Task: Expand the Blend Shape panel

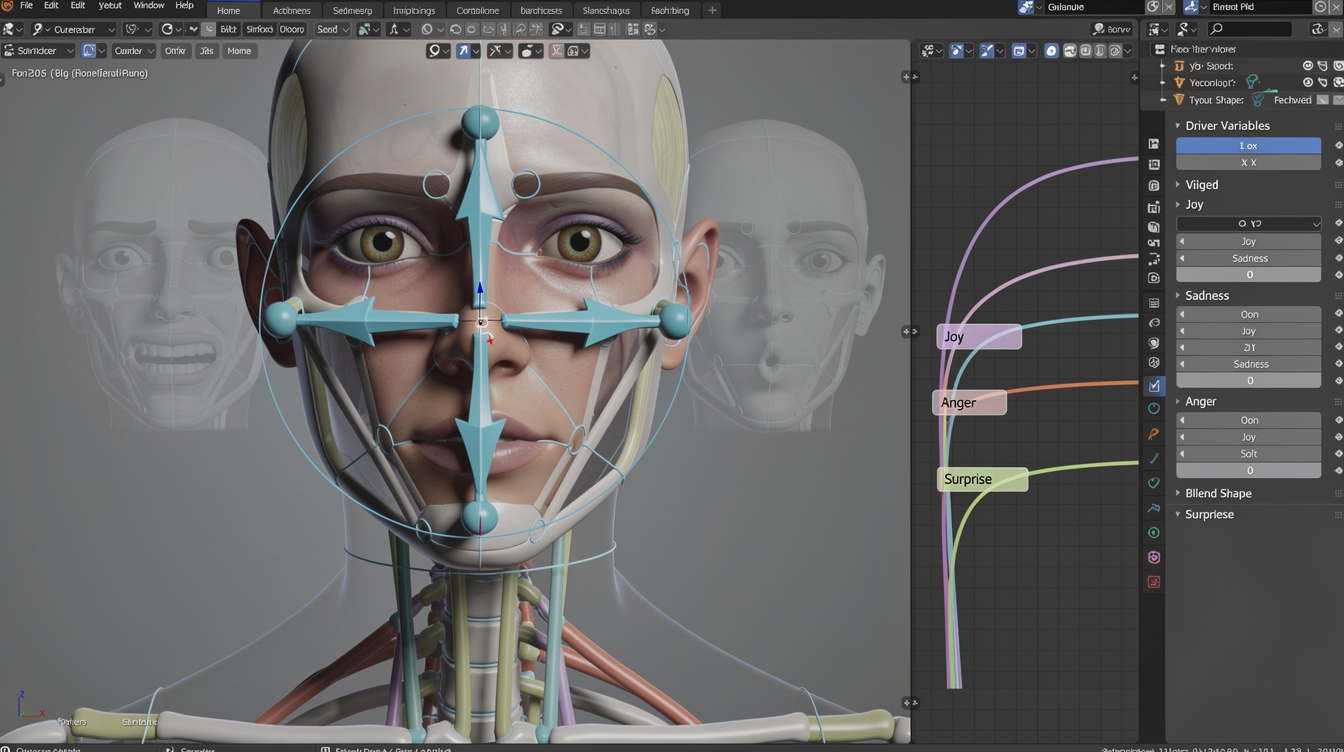Action: coord(1217,493)
